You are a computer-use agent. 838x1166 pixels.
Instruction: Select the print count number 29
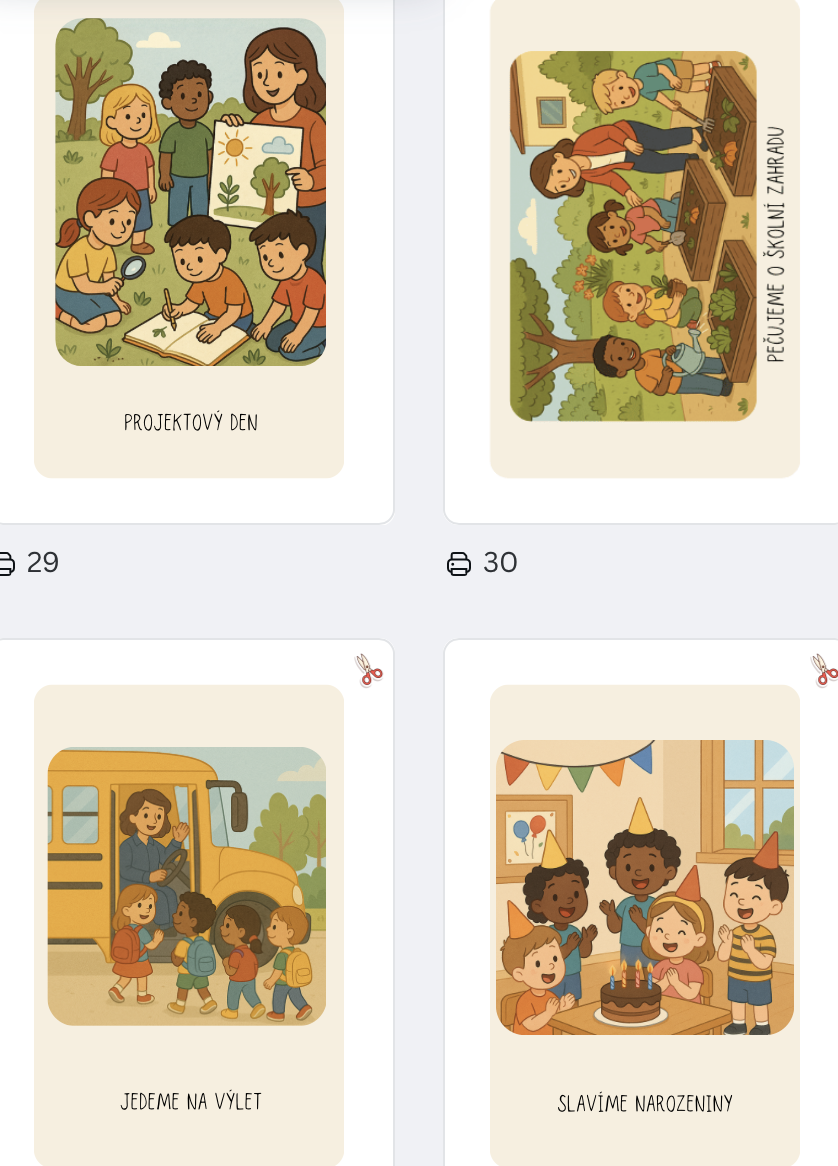[x=42, y=563]
